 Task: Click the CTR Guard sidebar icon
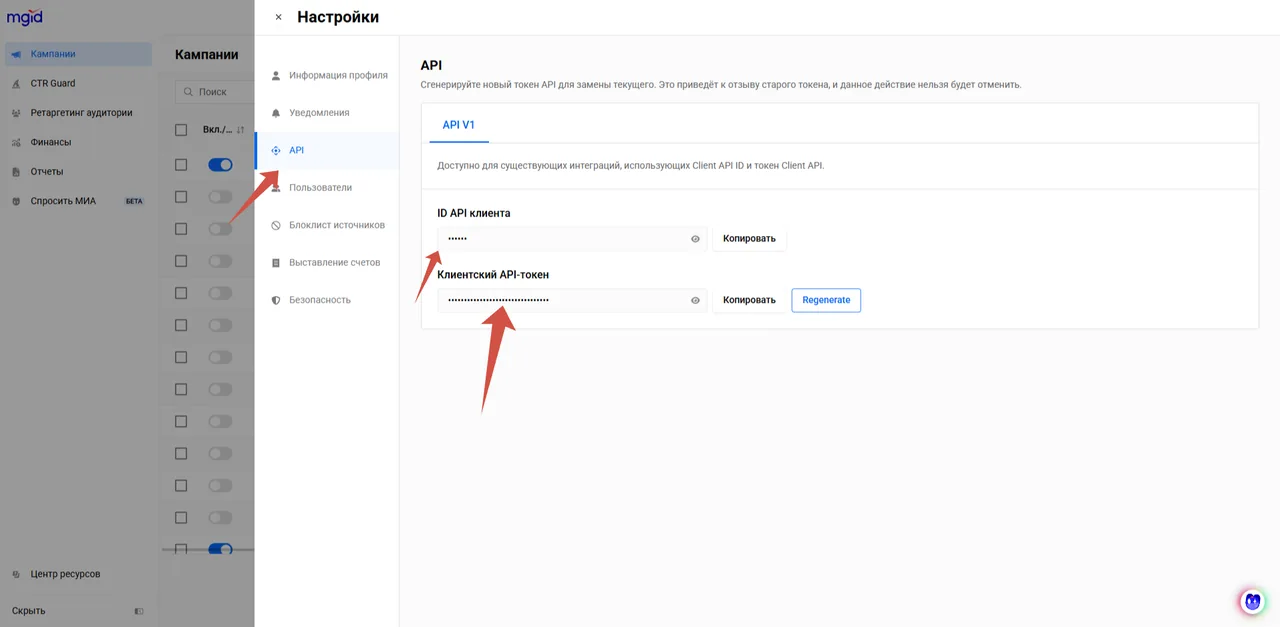(16, 84)
